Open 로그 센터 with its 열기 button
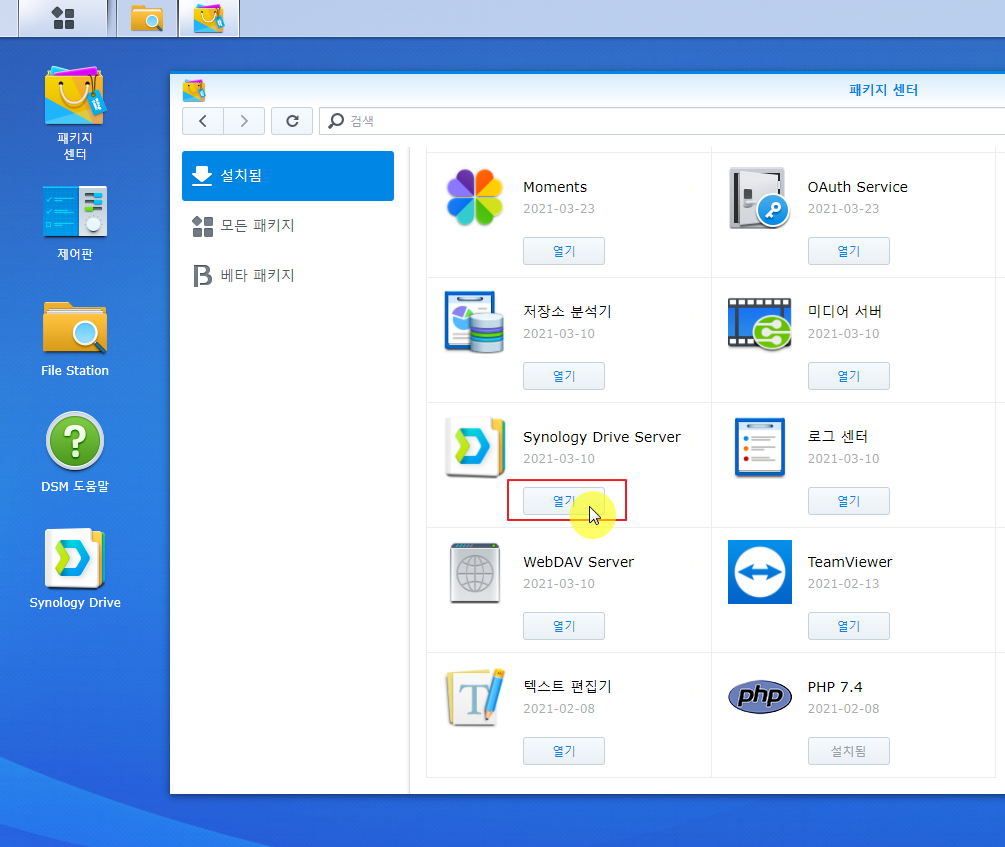Image resolution: width=1005 pixels, height=847 pixels. (849, 501)
